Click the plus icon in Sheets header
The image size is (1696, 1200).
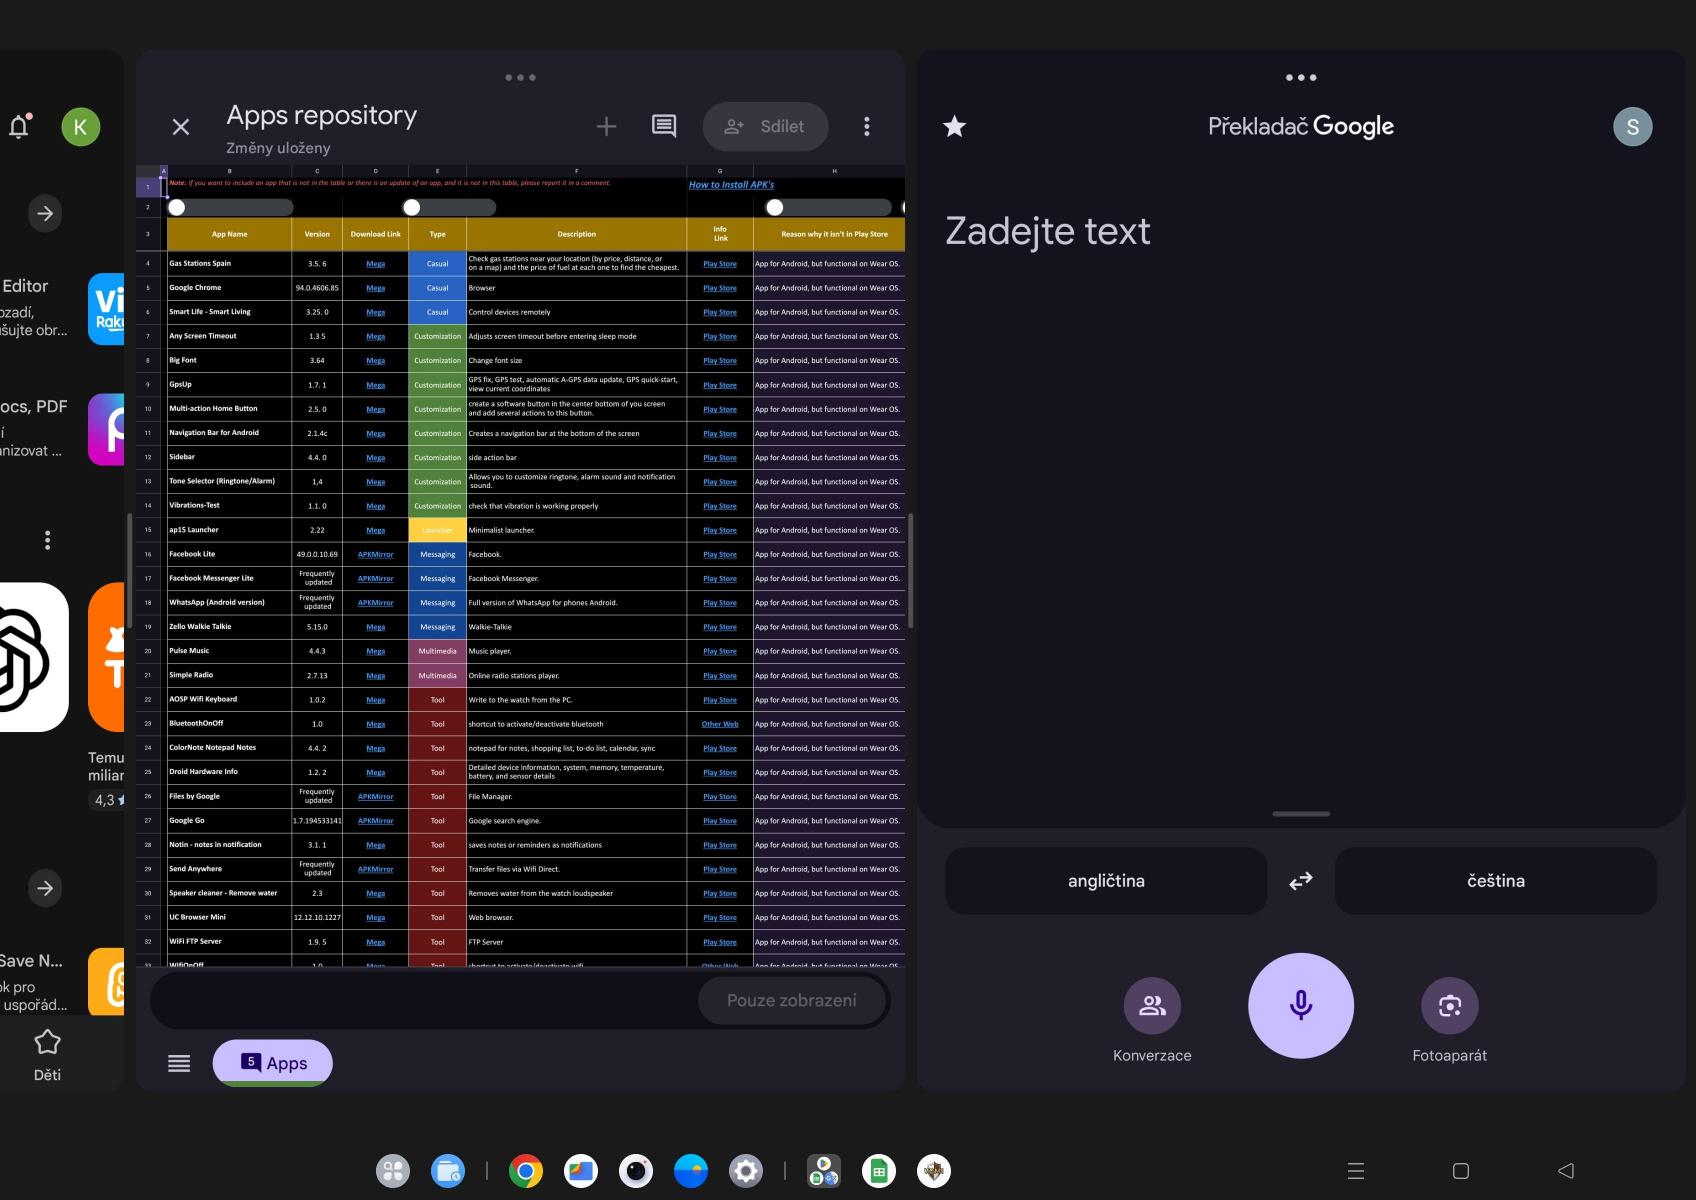(x=606, y=126)
